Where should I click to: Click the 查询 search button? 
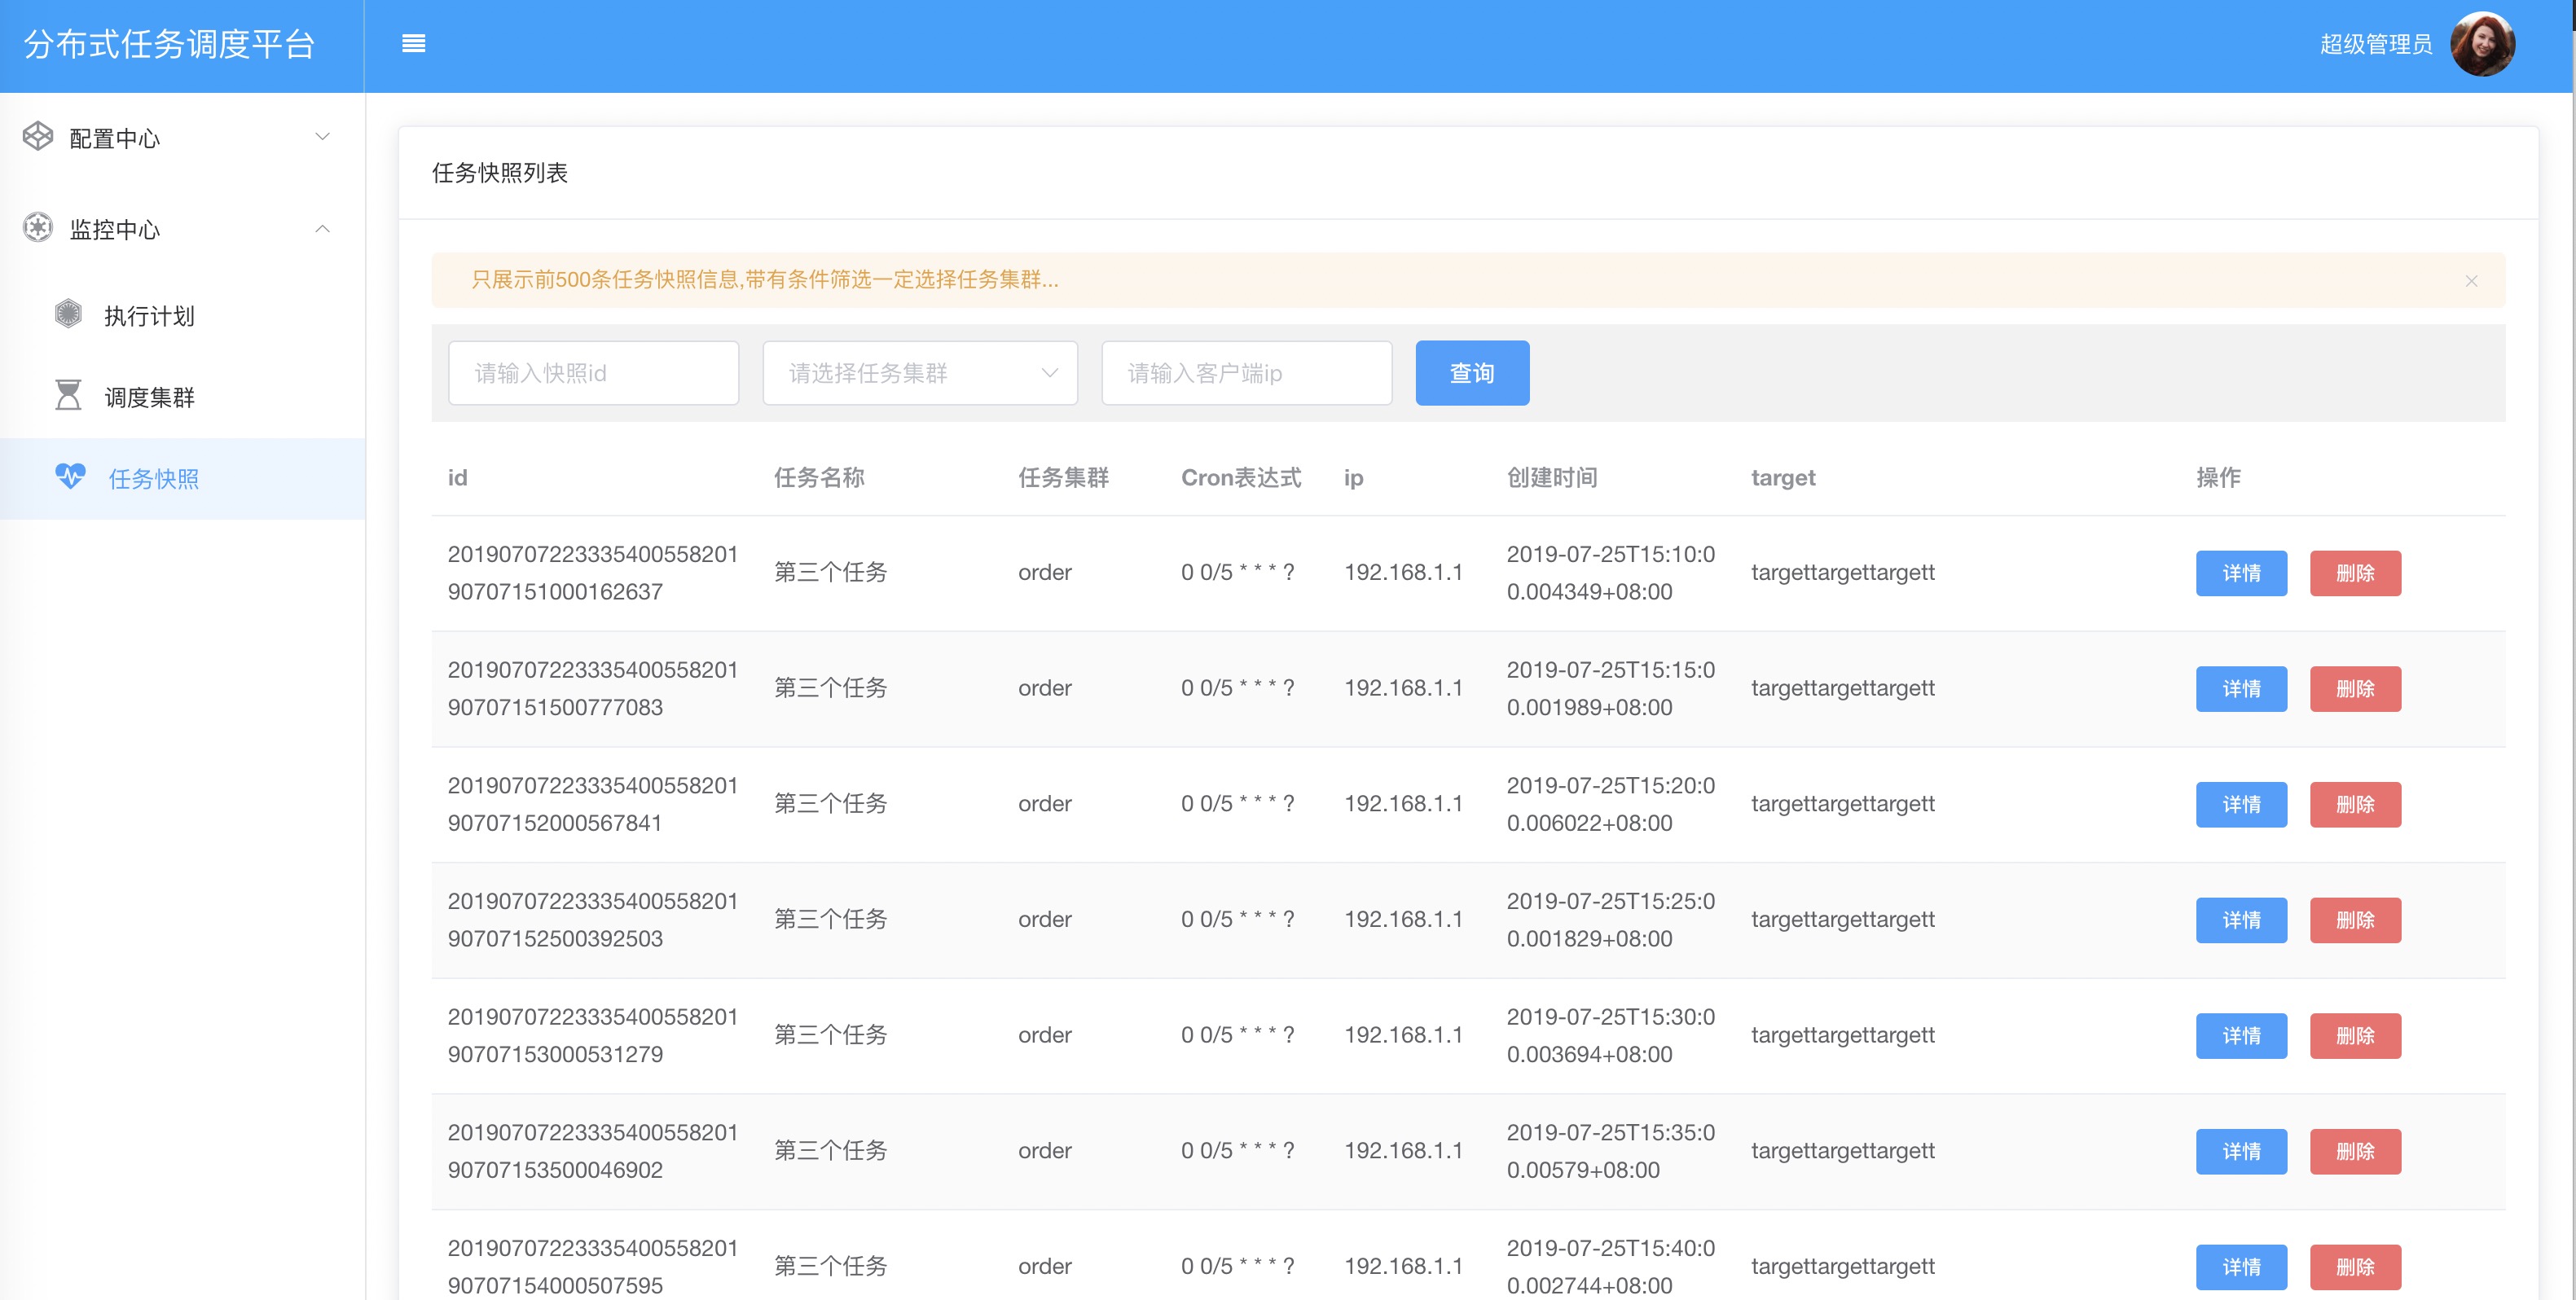[1471, 373]
